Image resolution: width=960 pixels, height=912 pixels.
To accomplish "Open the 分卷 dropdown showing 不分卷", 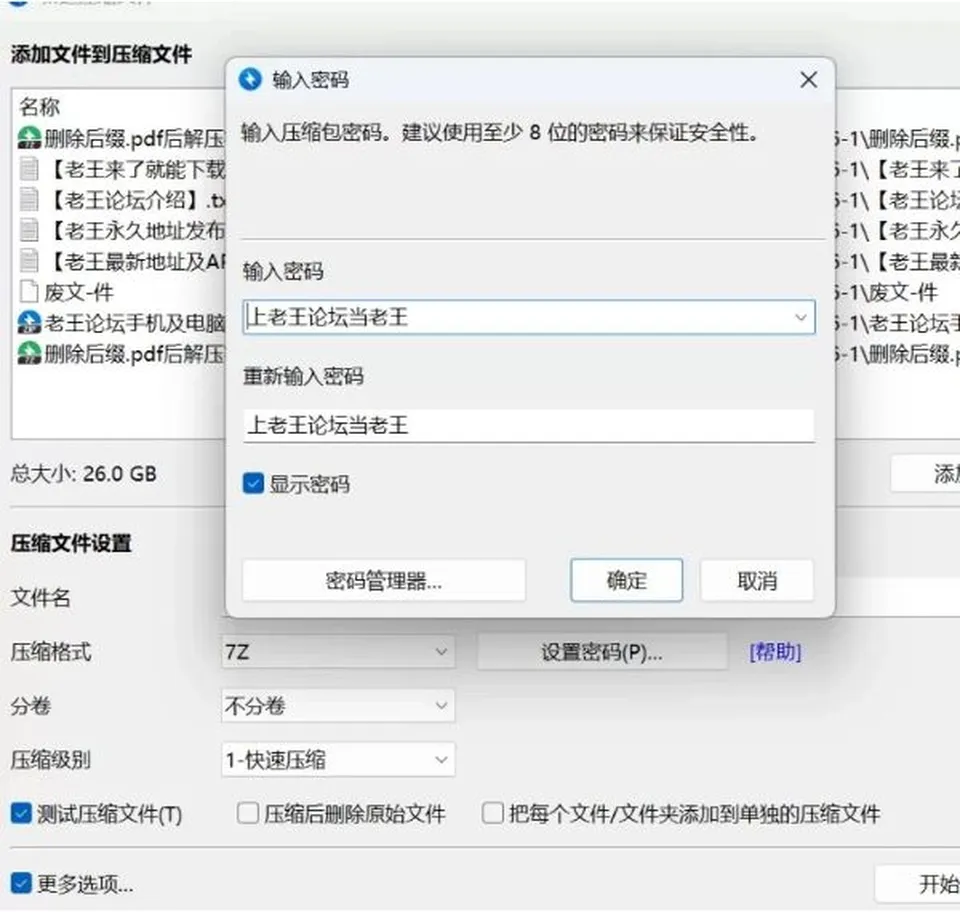I will 338,706.
